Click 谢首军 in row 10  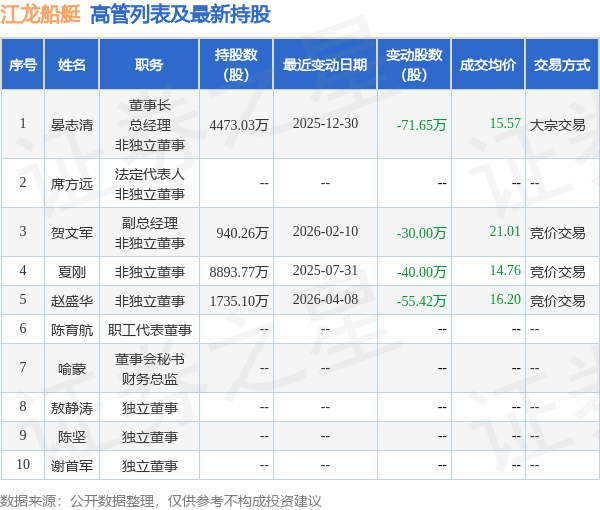72,466
